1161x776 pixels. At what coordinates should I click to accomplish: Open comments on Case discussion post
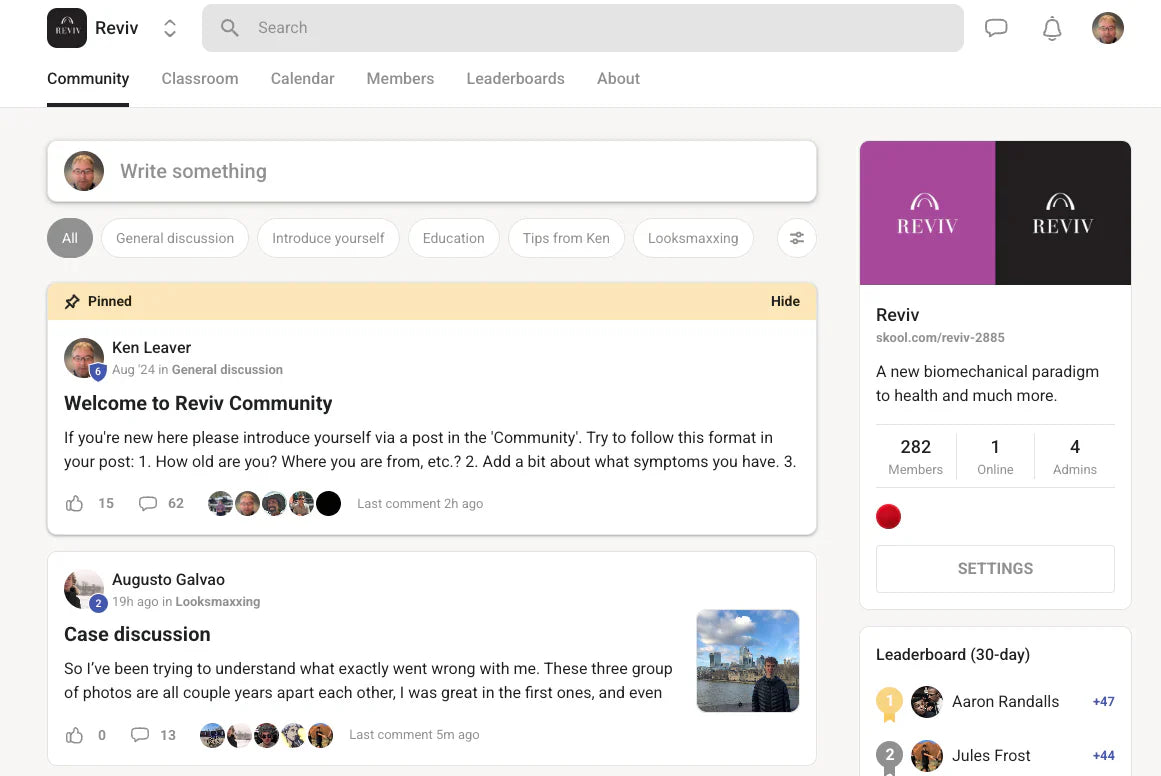(x=140, y=735)
